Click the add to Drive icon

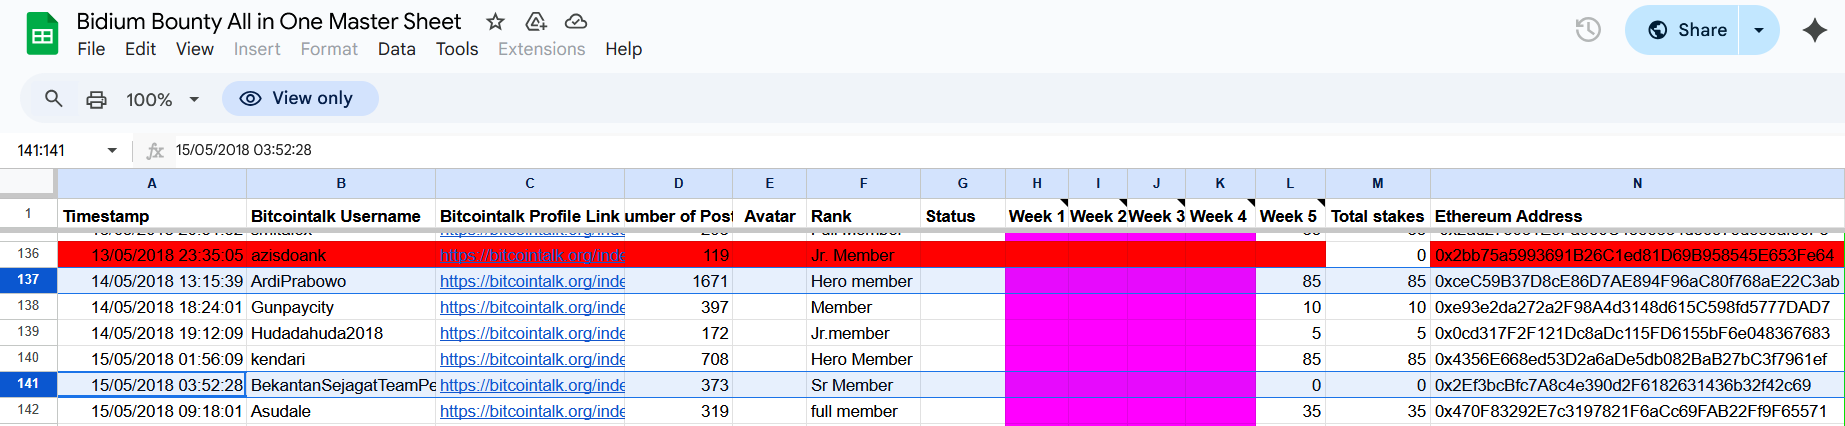[x=536, y=22]
